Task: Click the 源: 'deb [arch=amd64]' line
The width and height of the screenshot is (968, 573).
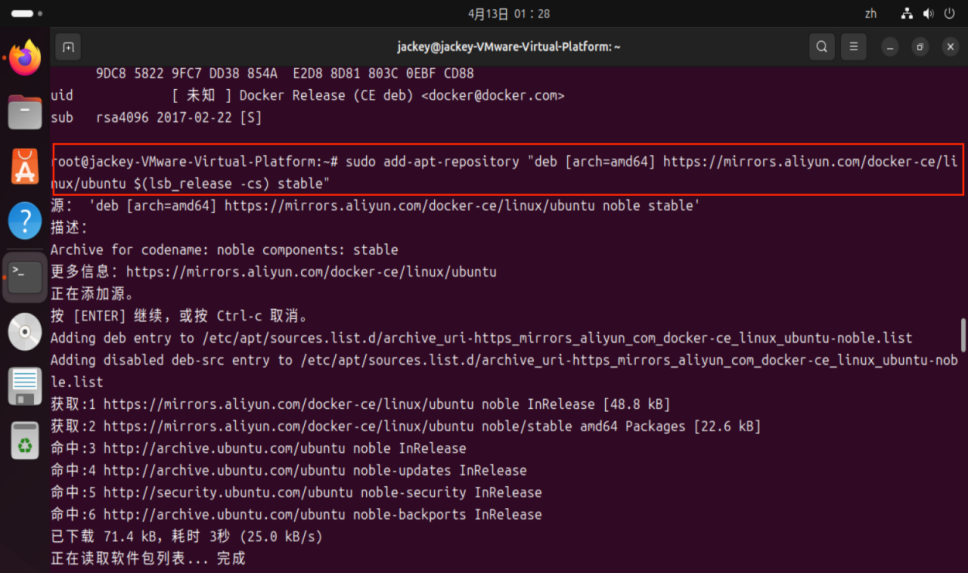Action: (375, 206)
